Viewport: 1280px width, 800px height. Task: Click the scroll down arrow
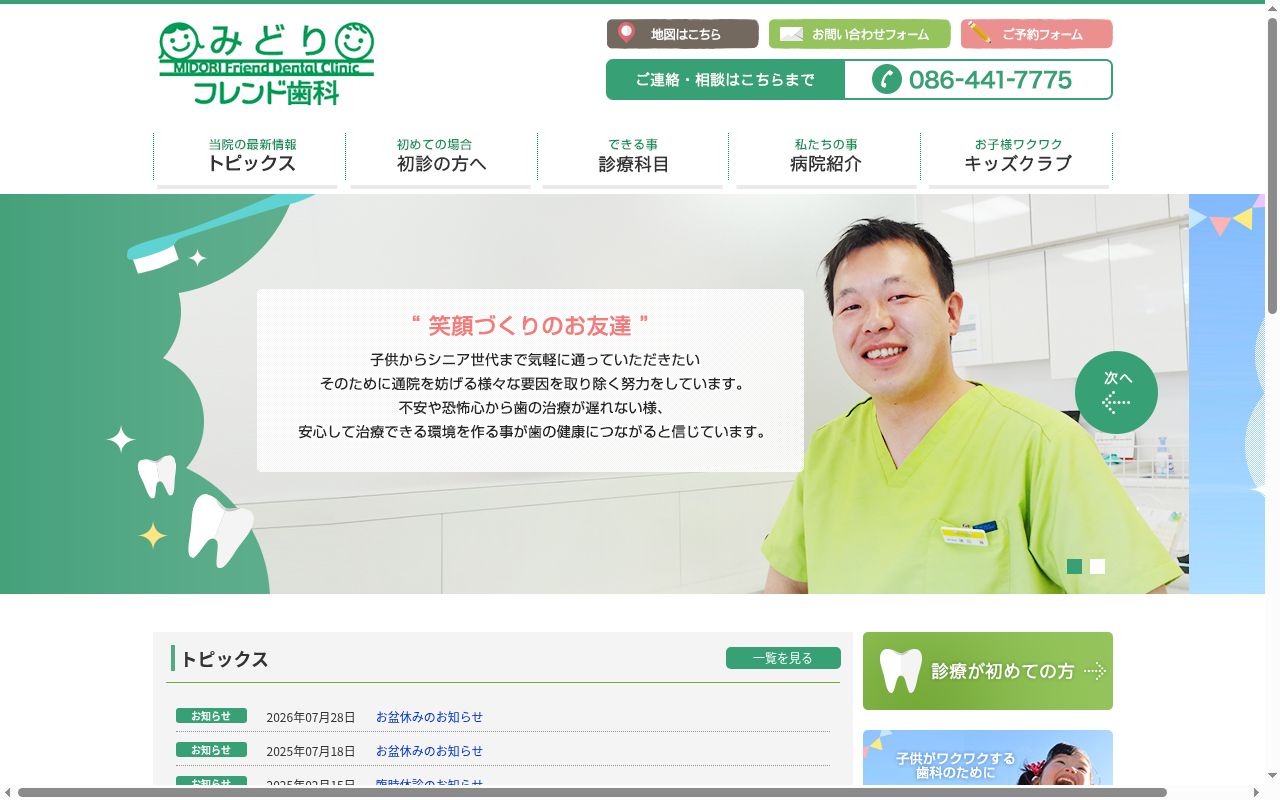(x=1272, y=776)
